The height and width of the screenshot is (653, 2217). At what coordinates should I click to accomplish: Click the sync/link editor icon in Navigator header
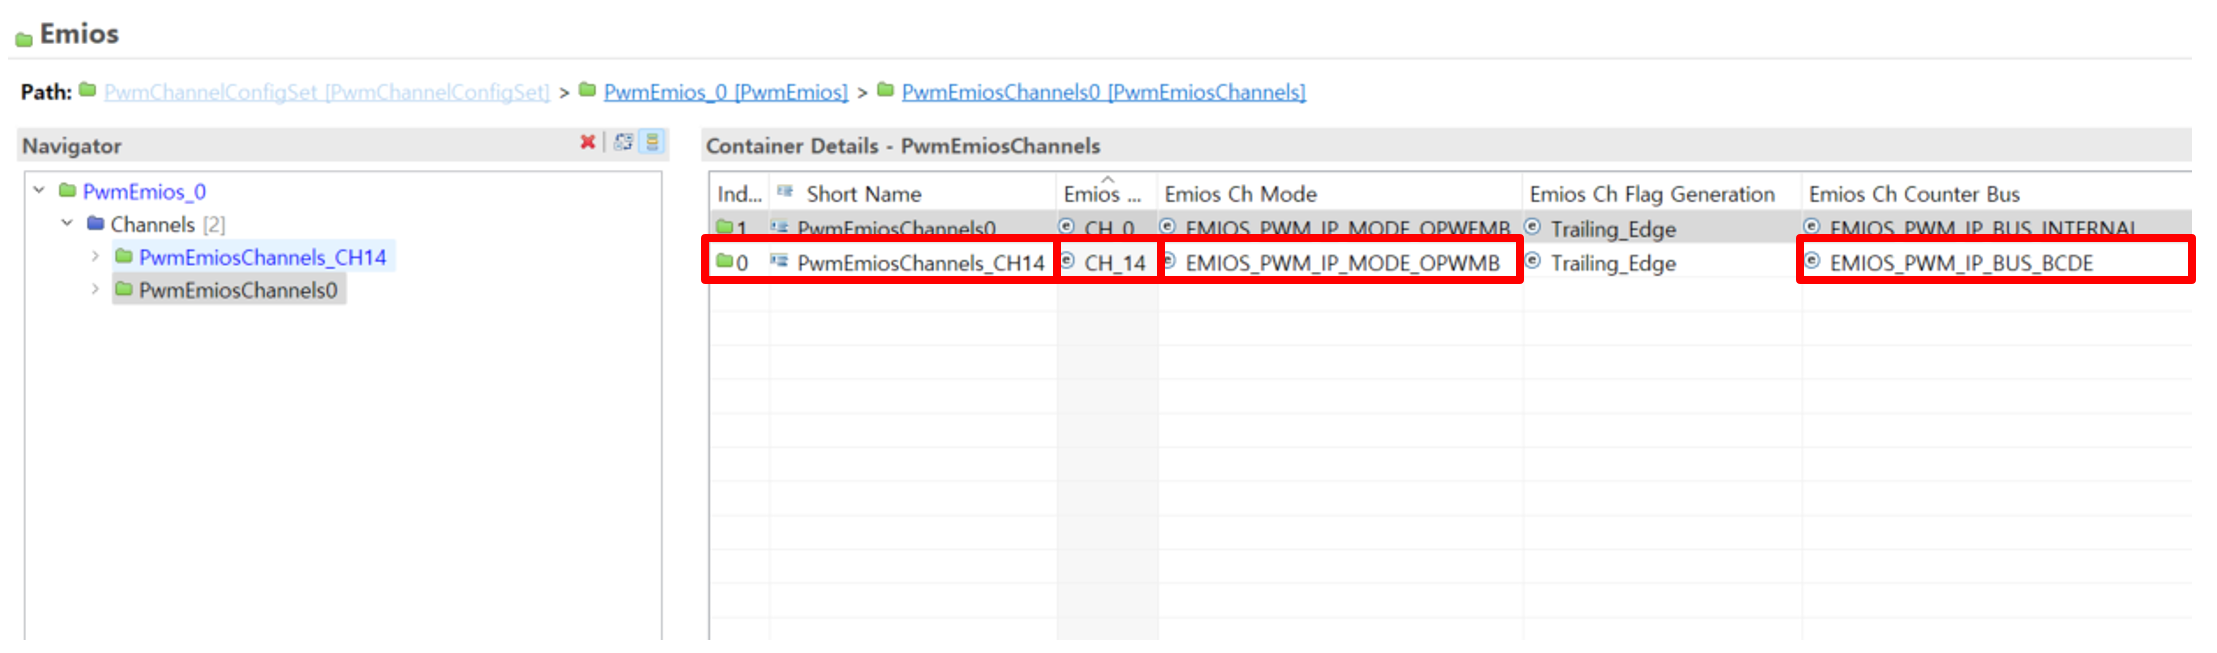[x=623, y=142]
